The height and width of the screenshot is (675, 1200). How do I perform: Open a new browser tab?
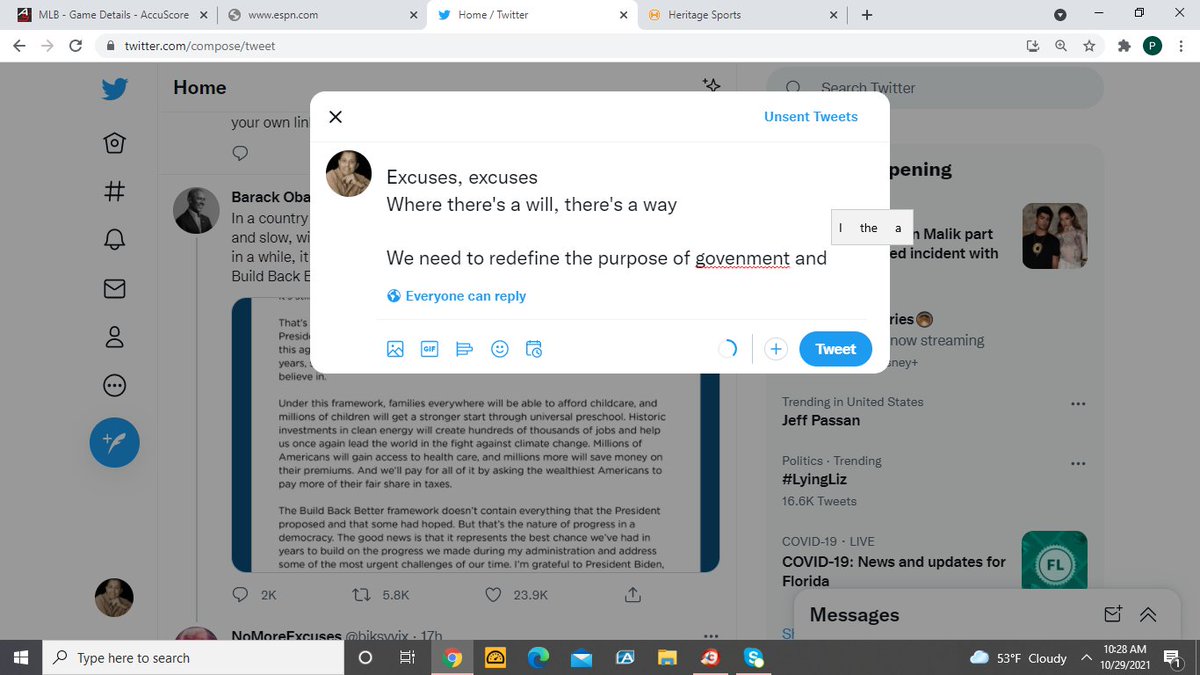pos(866,15)
